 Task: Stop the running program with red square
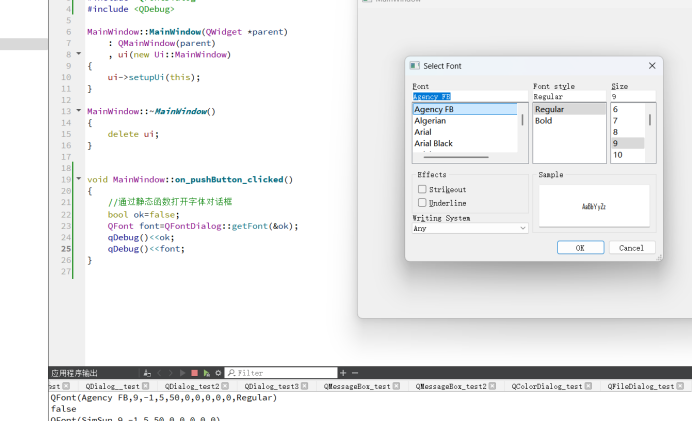tap(194, 373)
